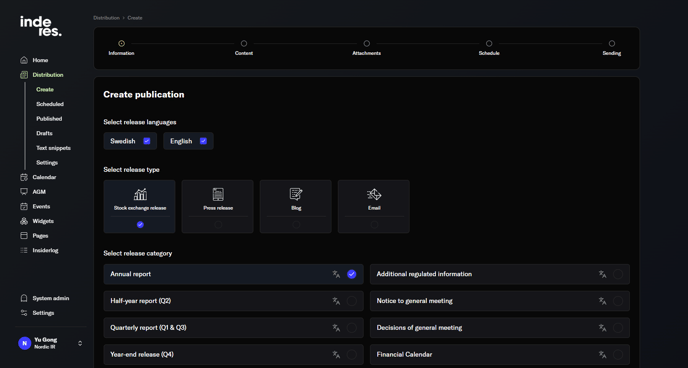Click translate icon for Notice to general meeting

(602, 301)
